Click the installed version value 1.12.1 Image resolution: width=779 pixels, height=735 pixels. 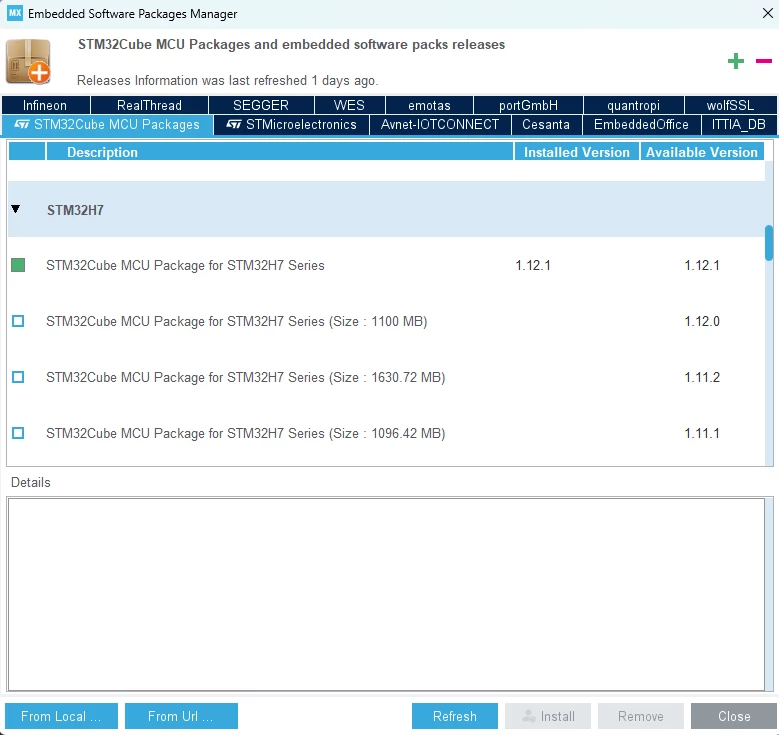click(533, 265)
